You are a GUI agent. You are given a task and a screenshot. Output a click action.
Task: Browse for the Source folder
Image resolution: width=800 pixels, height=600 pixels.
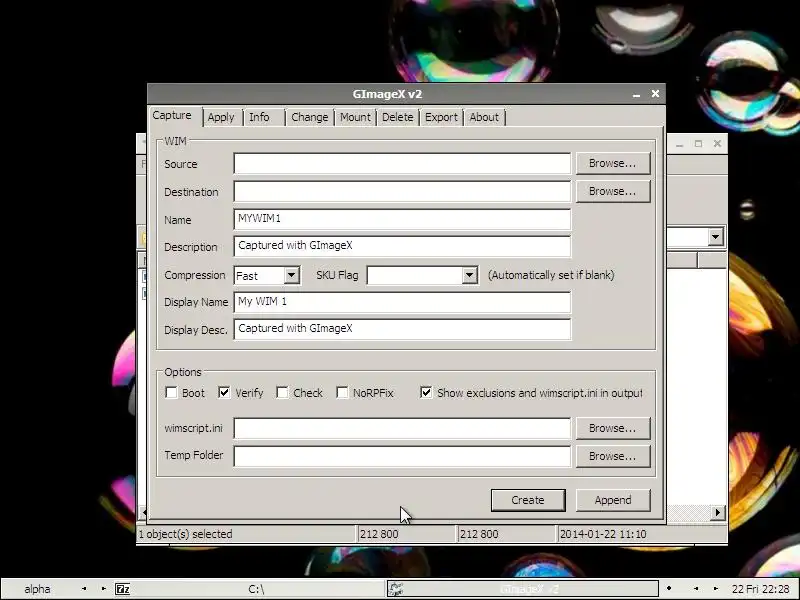[613, 163]
